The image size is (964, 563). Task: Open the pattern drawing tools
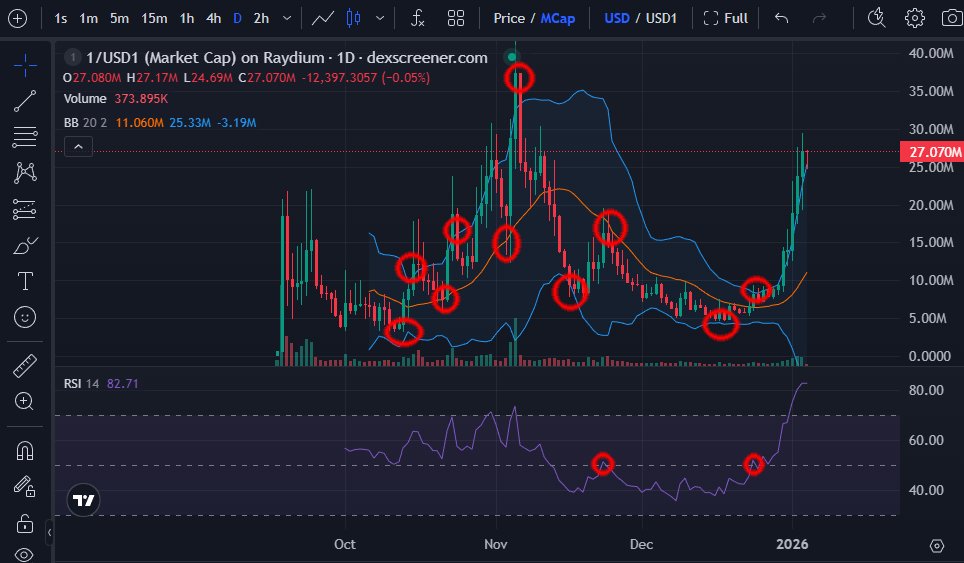coord(25,173)
